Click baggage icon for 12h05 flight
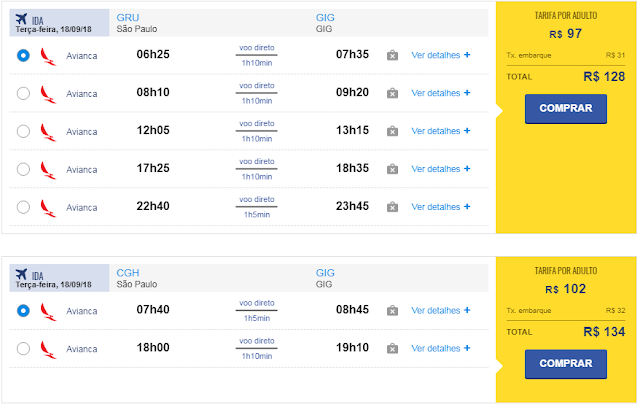 point(393,131)
